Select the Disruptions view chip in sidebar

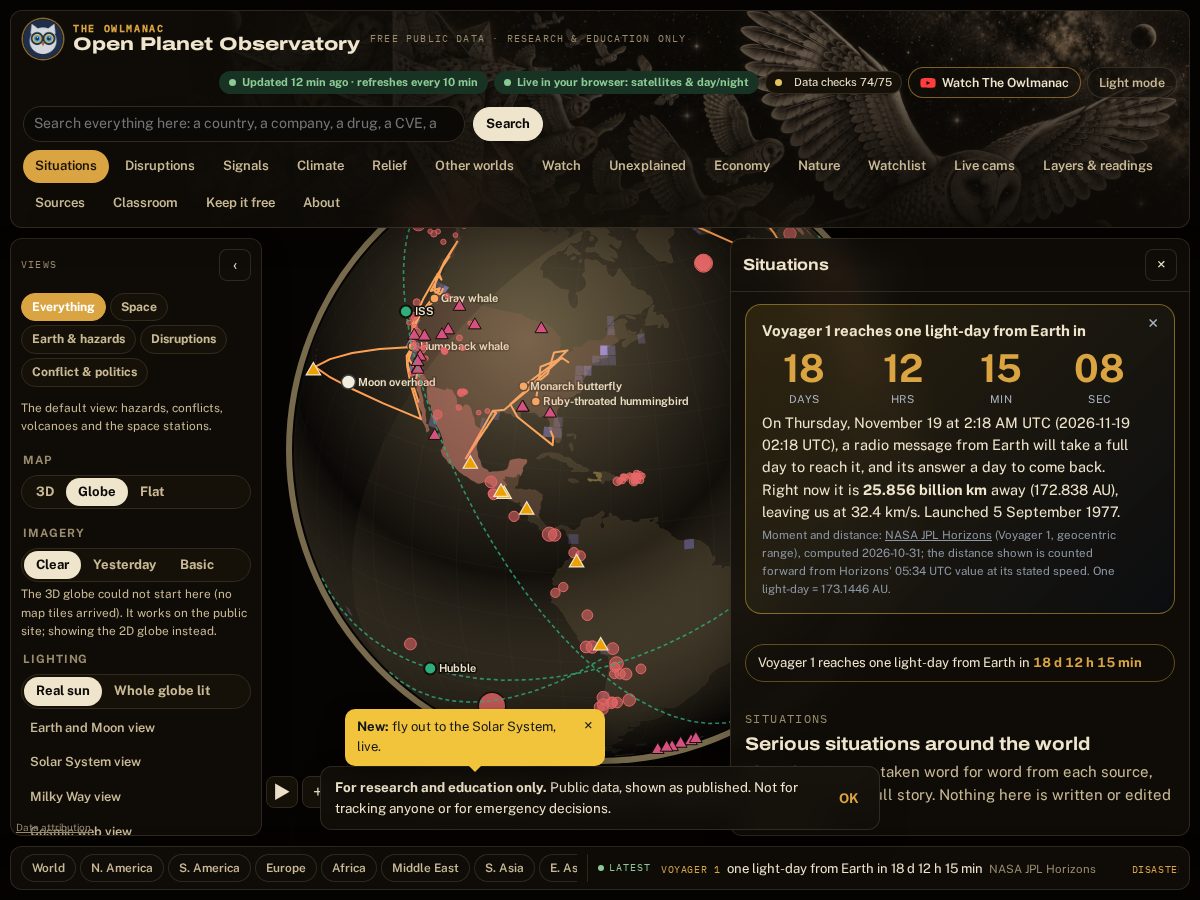tap(183, 339)
